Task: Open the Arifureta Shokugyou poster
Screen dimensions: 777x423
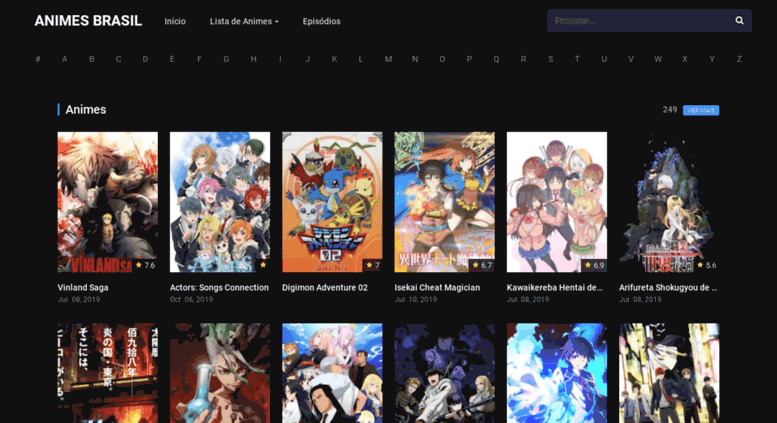Action: (x=669, y=202)
